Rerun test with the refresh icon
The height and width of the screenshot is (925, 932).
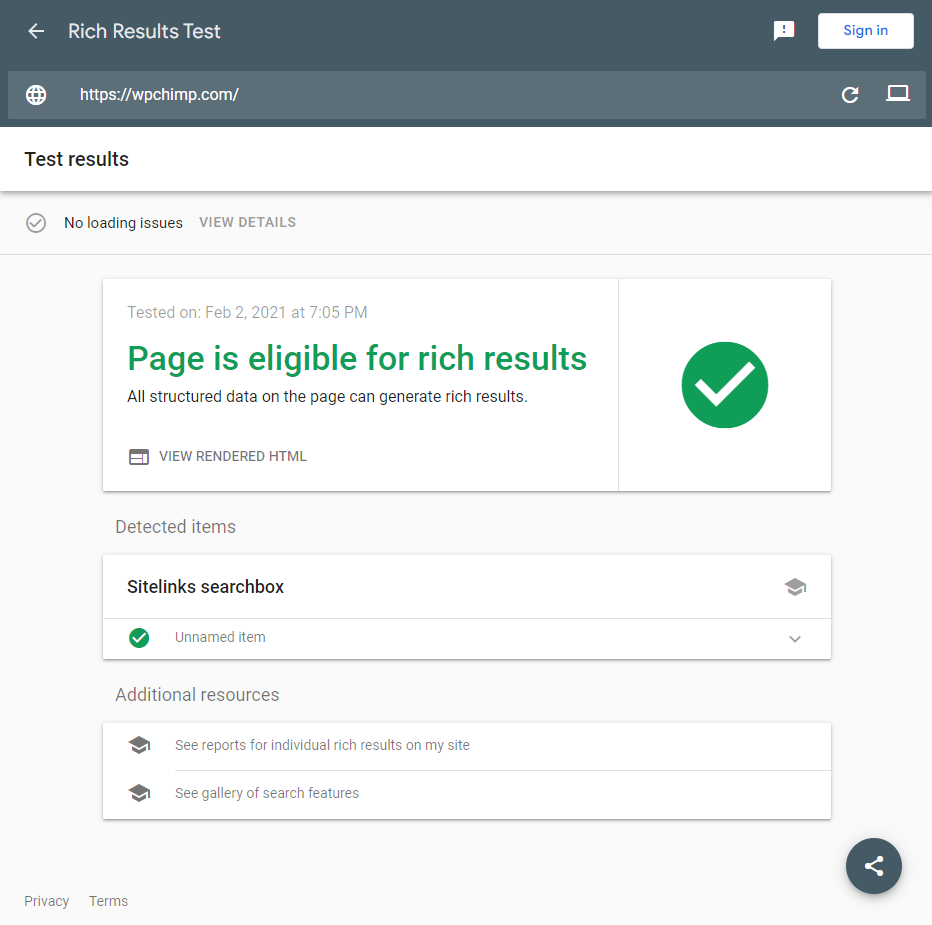850,95
